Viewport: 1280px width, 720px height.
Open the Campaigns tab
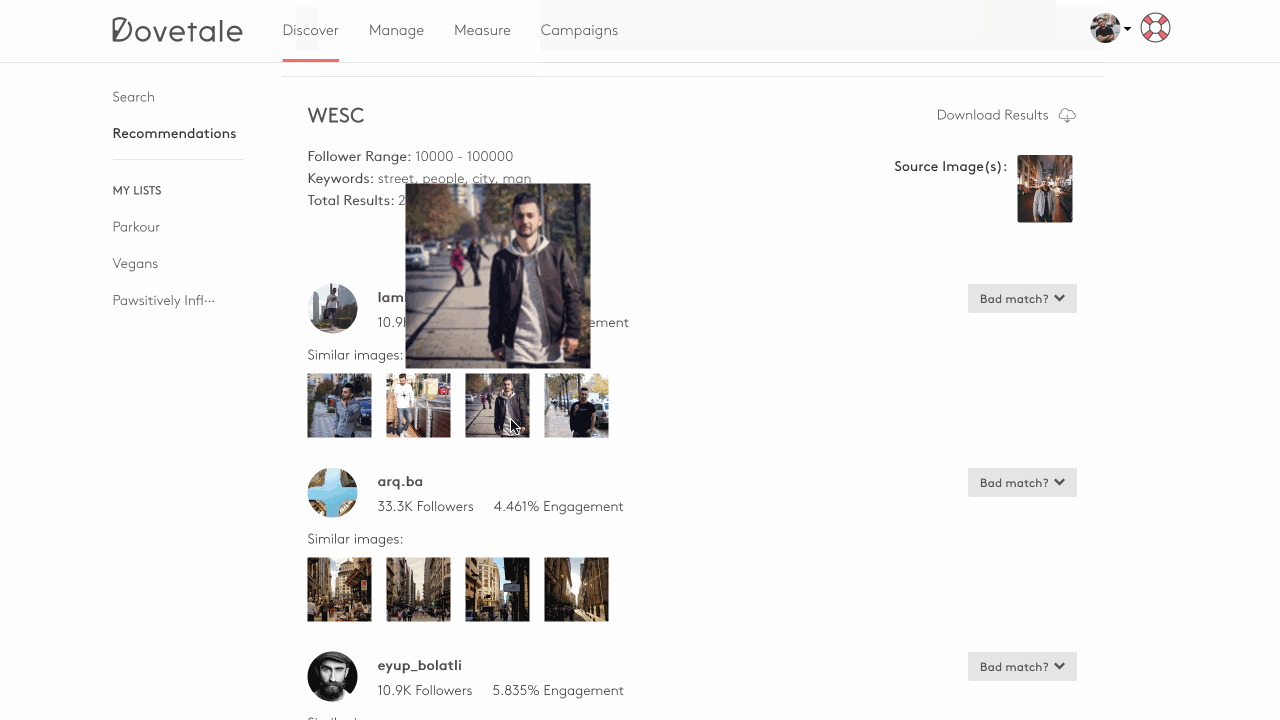click(579, 30)
